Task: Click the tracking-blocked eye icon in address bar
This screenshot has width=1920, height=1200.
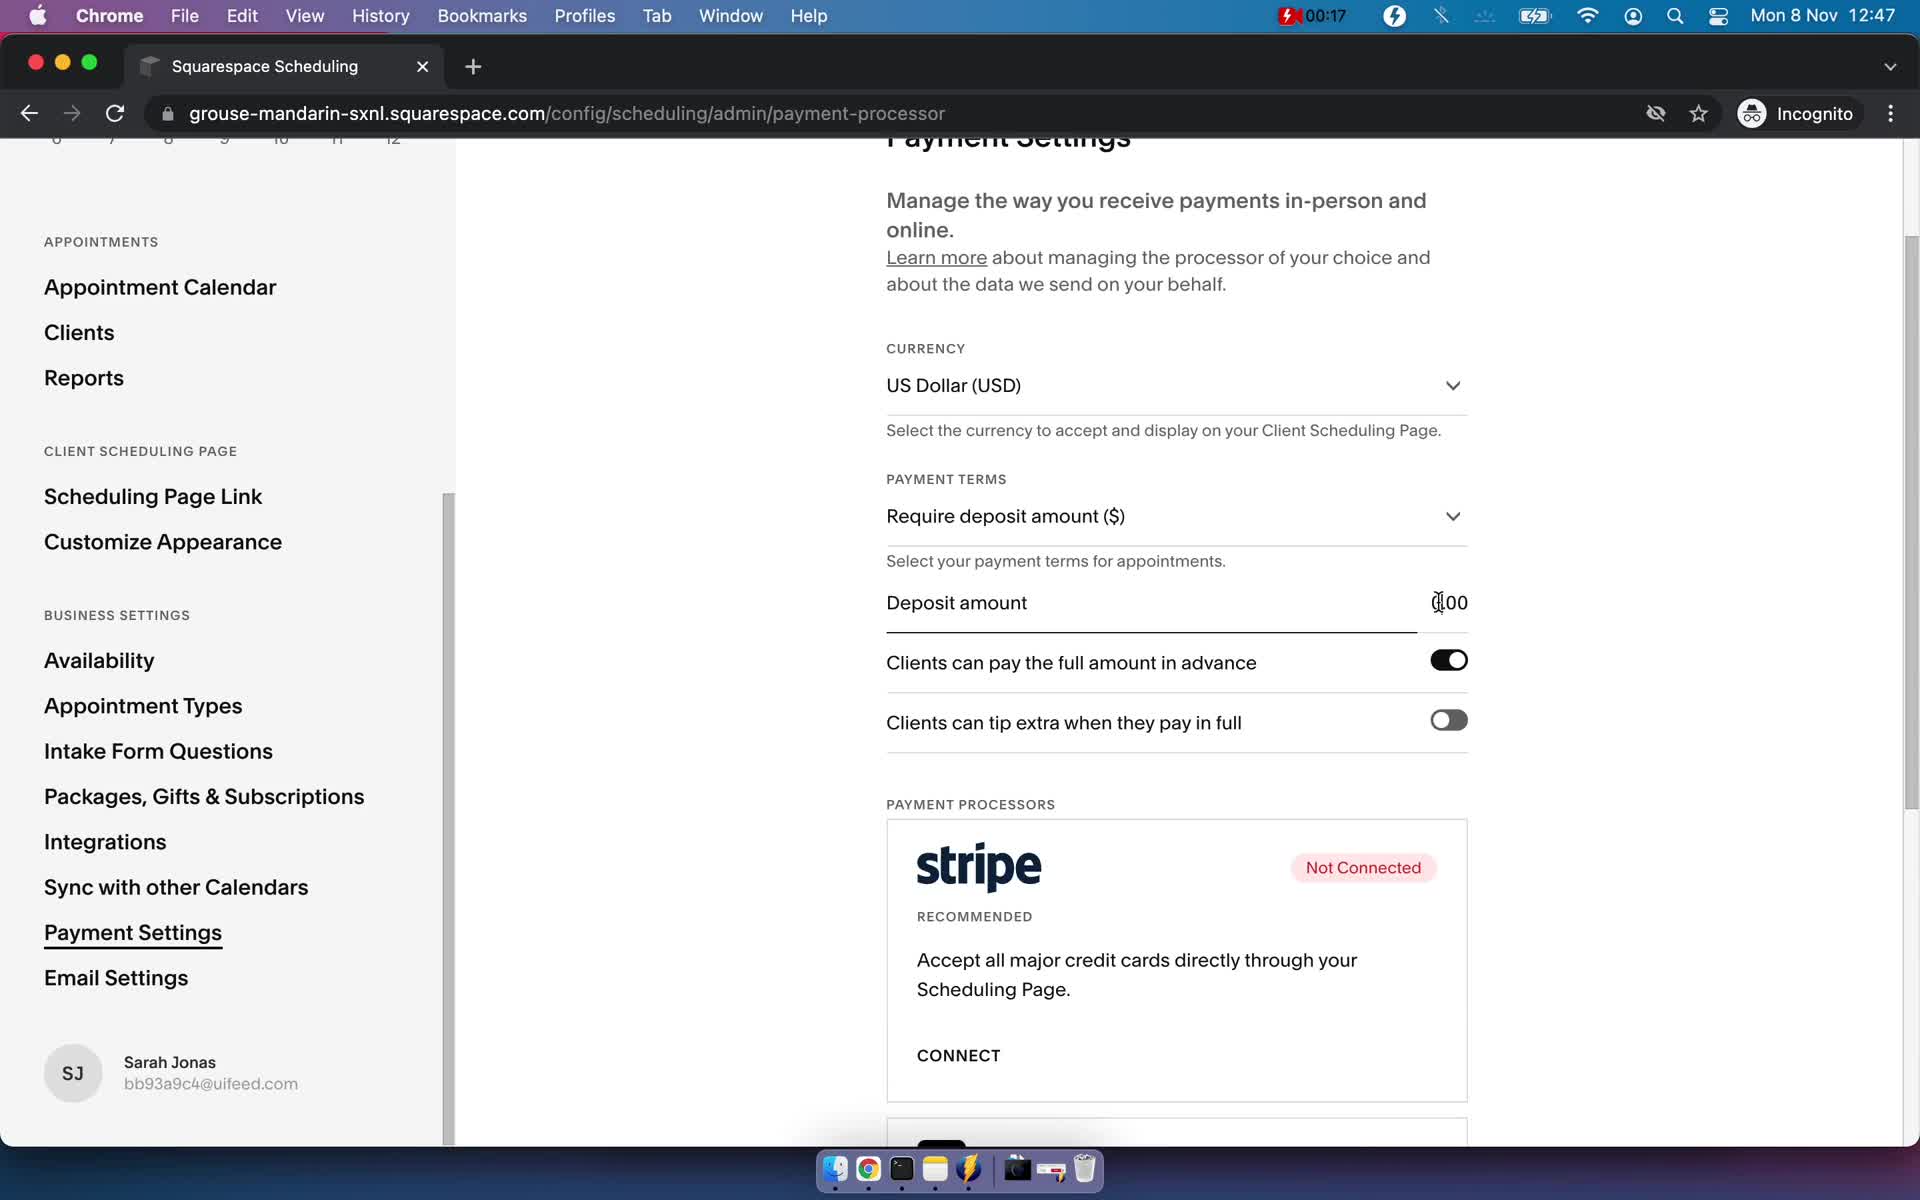Action: coord(1656,114)
